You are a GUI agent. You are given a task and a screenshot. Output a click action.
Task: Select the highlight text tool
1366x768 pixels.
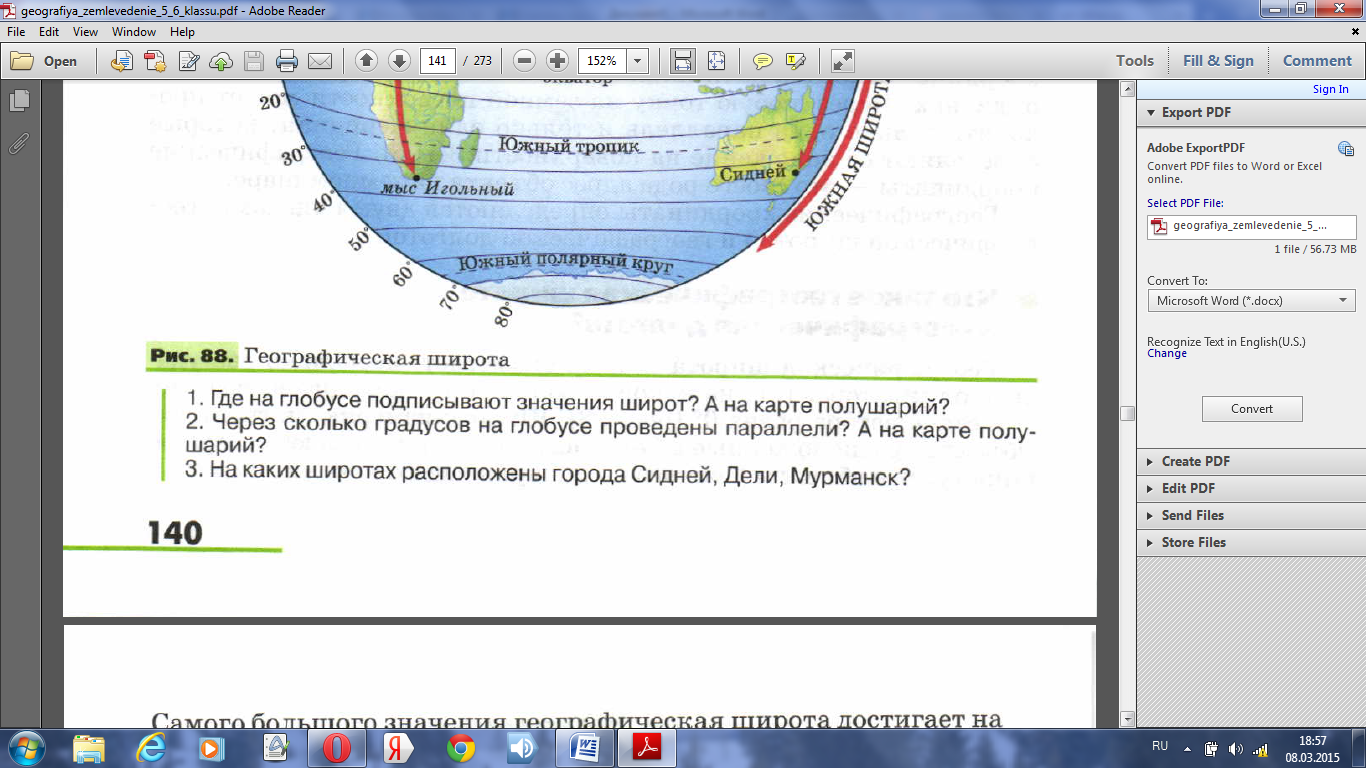[x=796, y=61]
